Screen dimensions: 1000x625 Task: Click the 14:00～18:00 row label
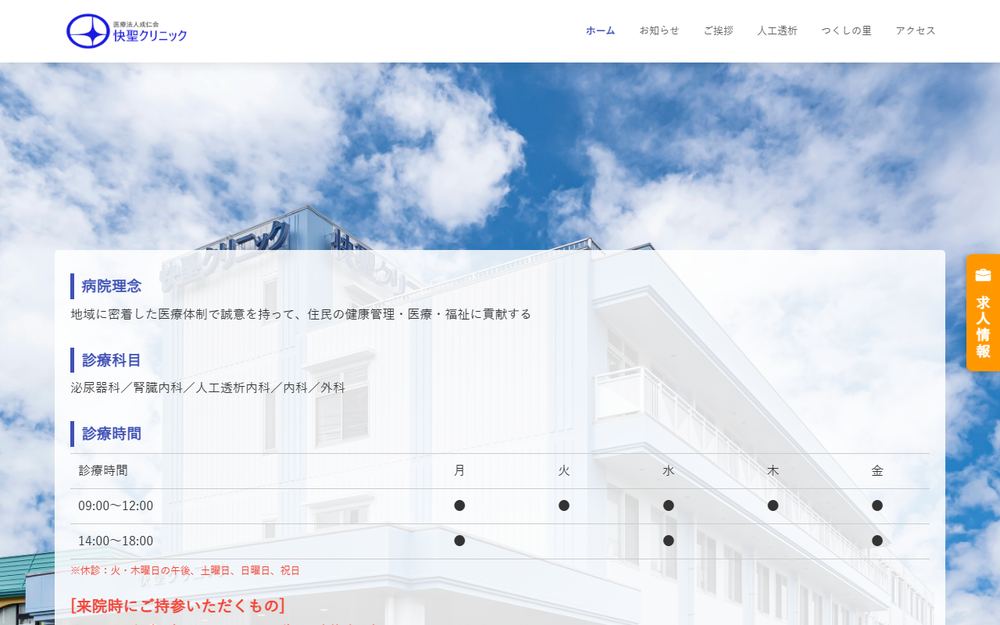coord(115,541)
